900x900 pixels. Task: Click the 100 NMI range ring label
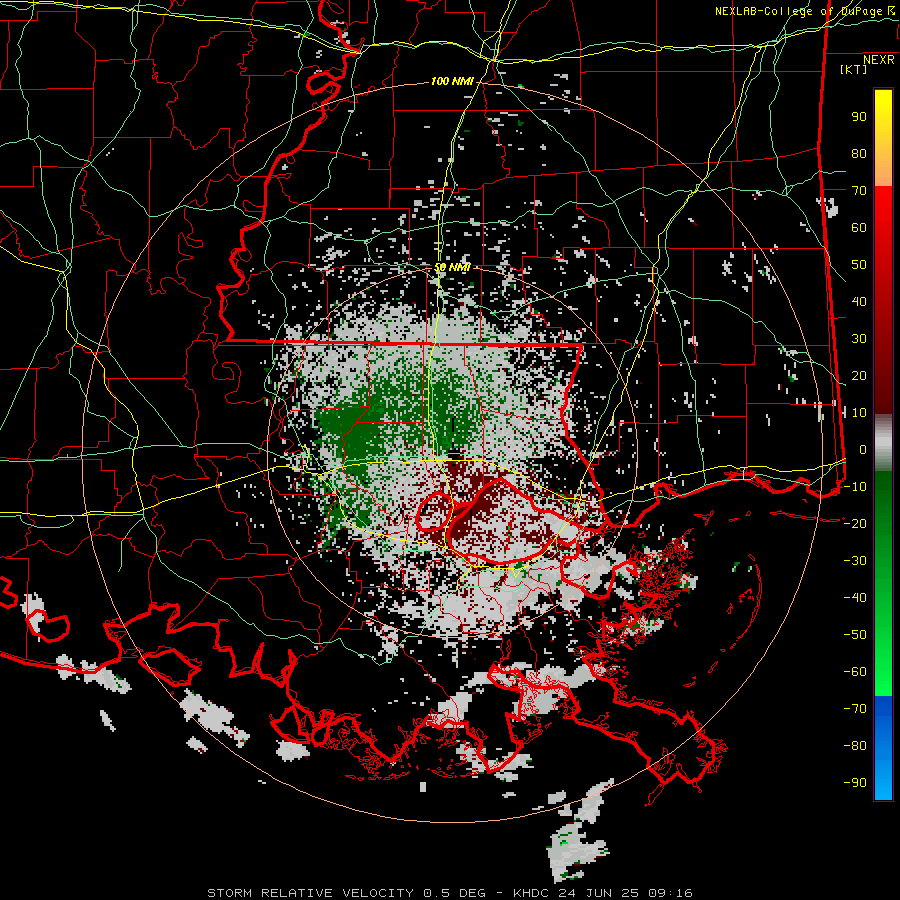click(x=452, y=81)
